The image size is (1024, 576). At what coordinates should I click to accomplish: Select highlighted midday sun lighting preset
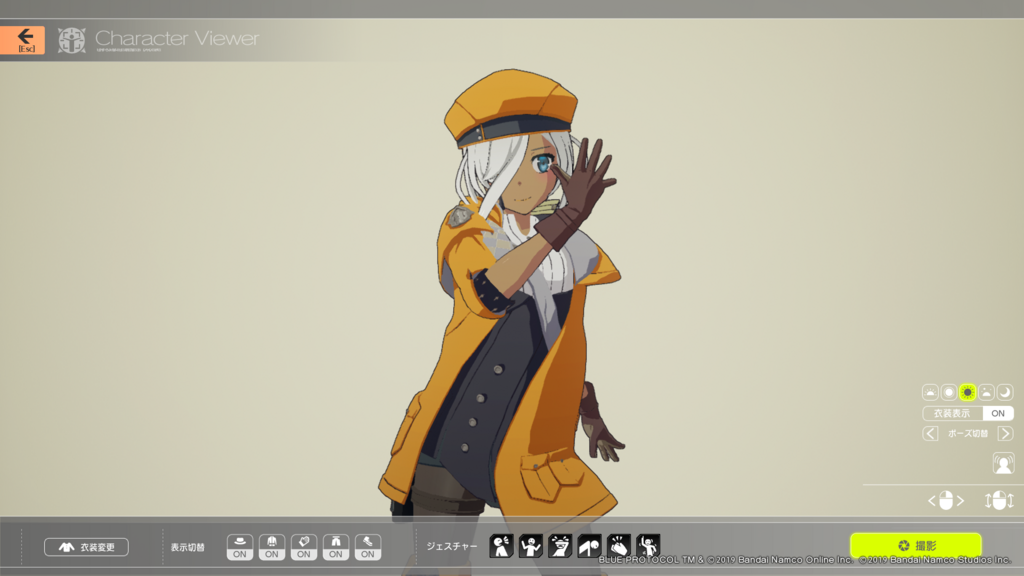click(968, 392)
